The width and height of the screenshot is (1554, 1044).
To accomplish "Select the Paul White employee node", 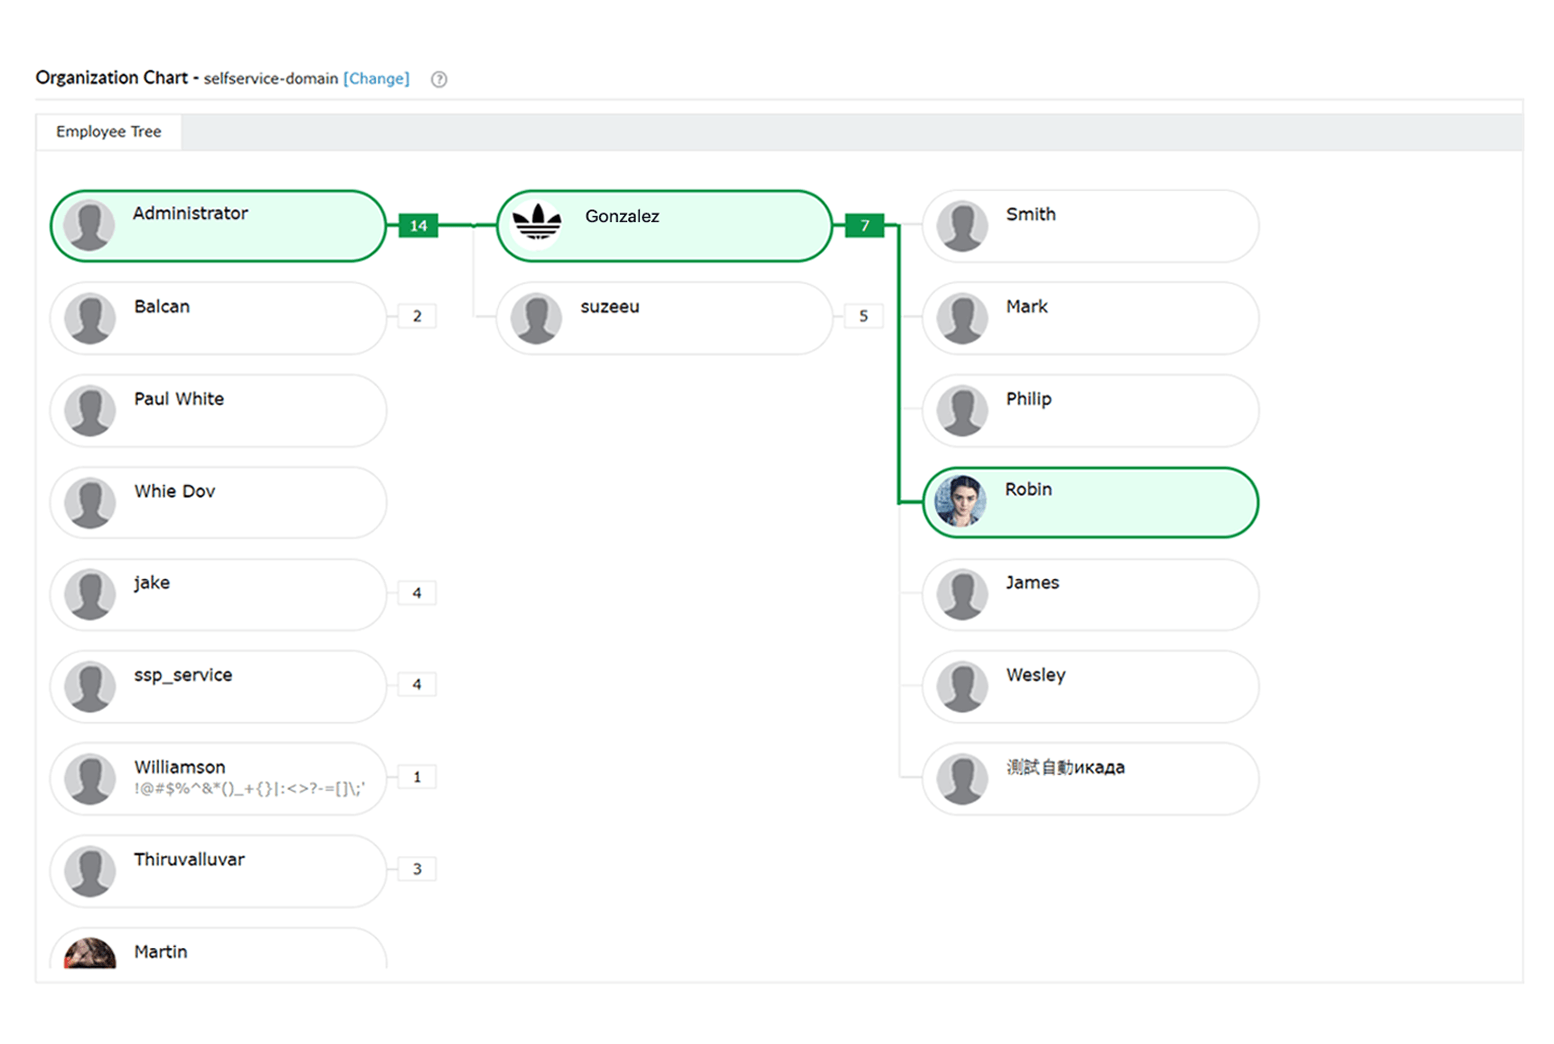I will click(218, 410).
